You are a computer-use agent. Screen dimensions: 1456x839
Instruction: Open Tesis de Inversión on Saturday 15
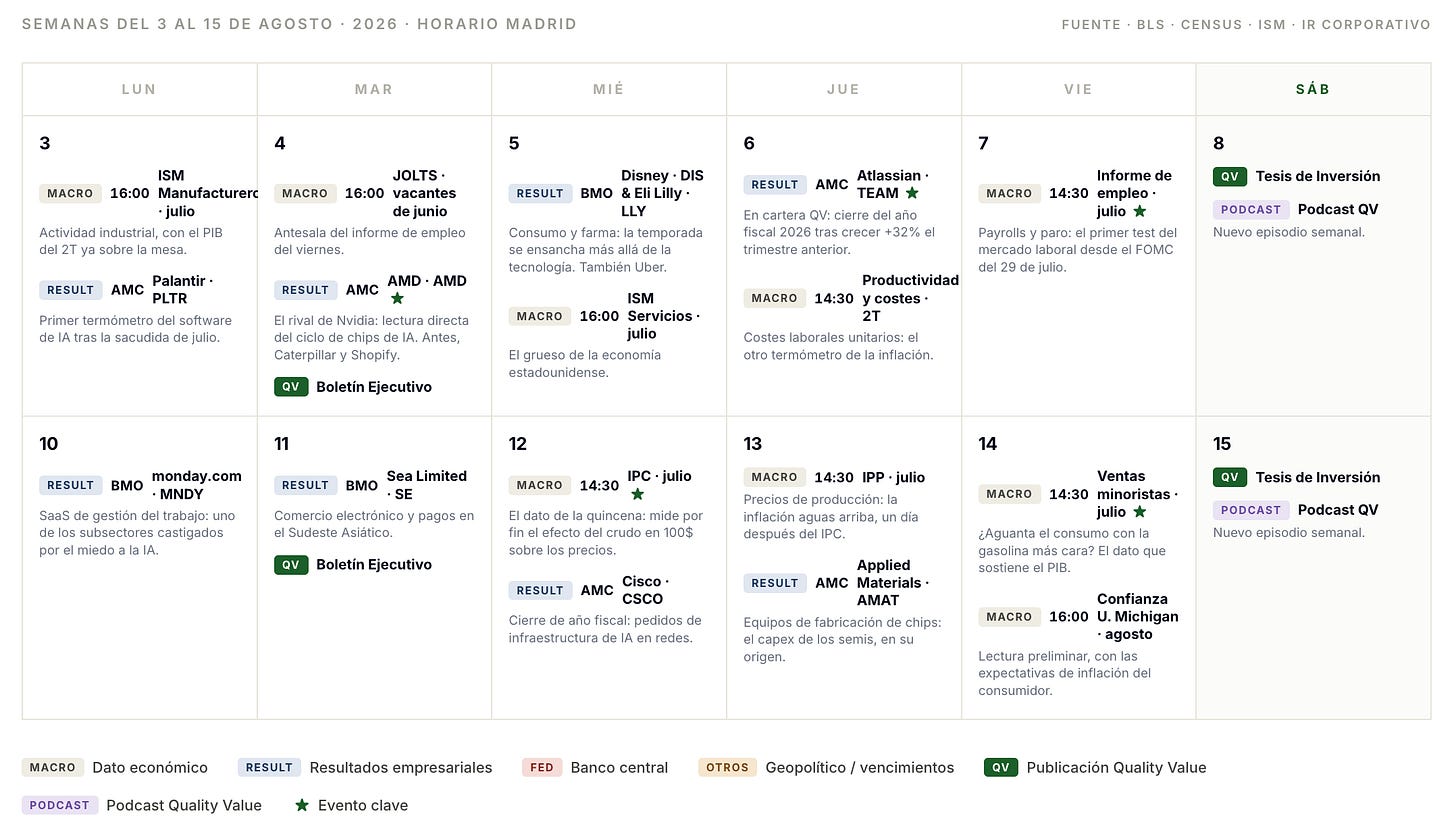point(1318,477)
